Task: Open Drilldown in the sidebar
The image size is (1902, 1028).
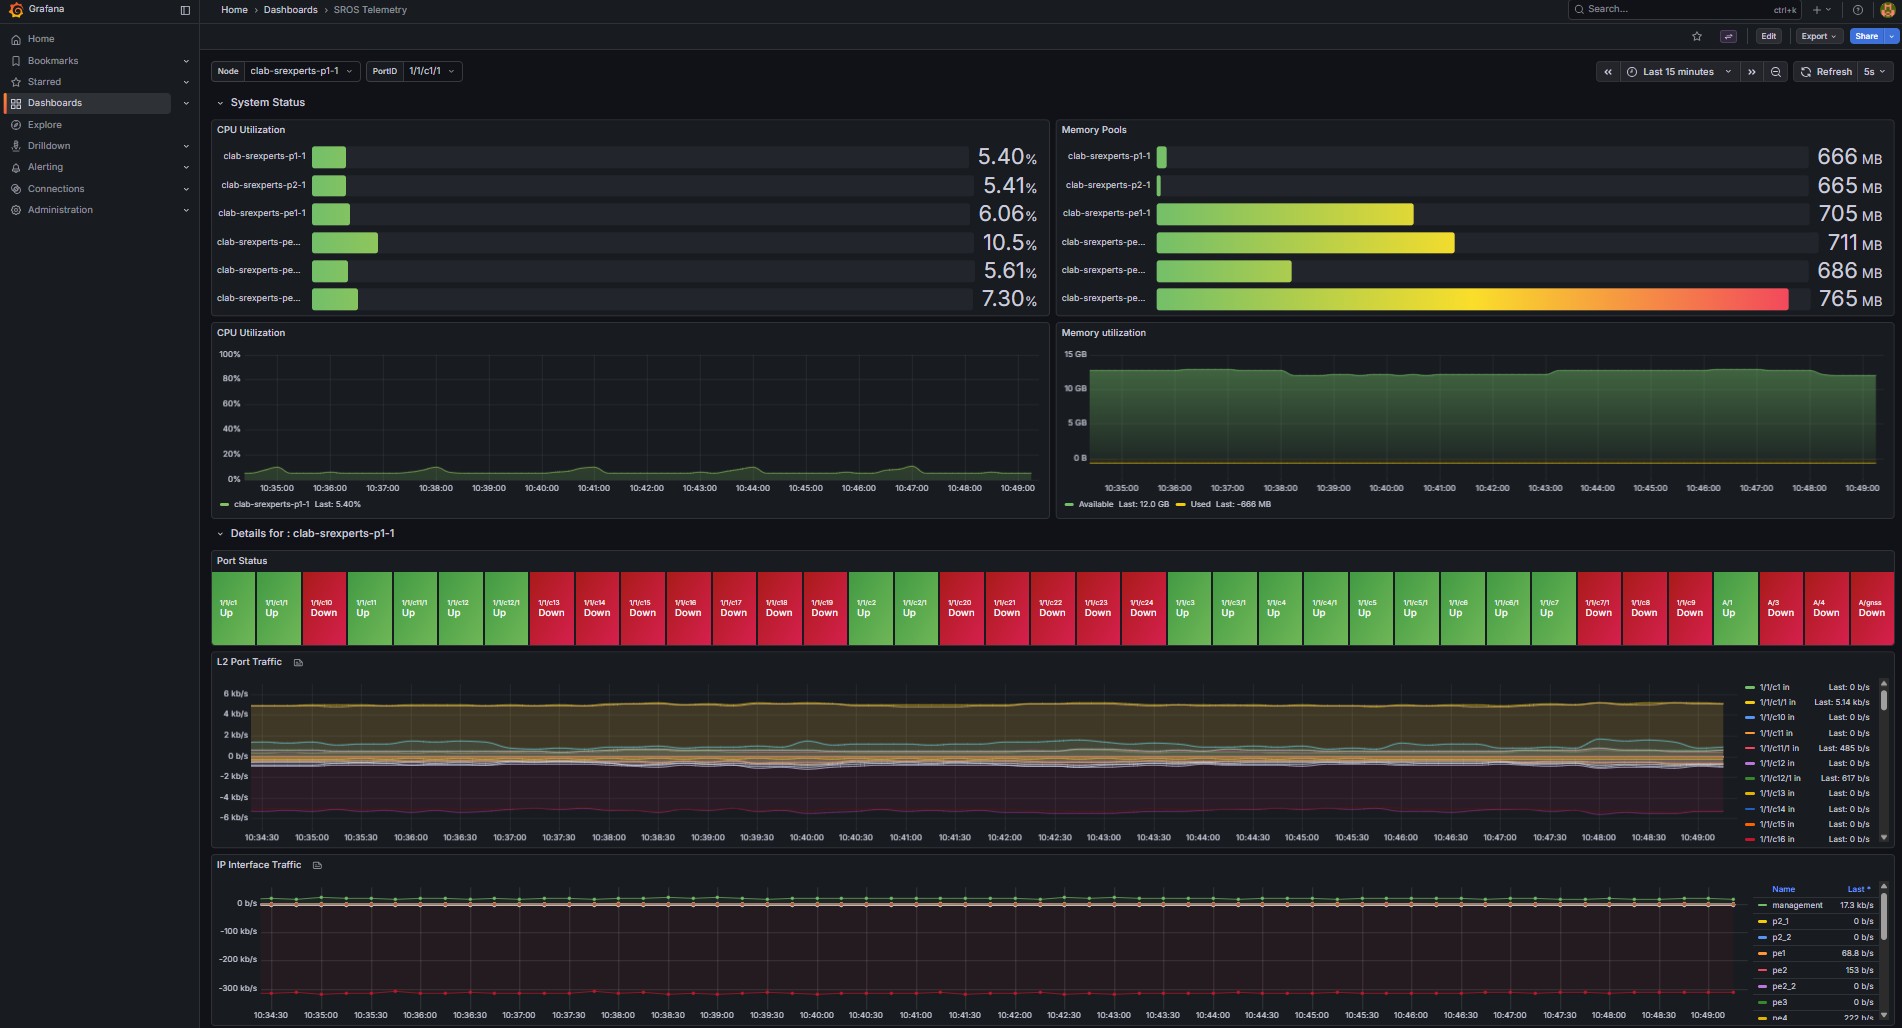Action: pos(49,146)
